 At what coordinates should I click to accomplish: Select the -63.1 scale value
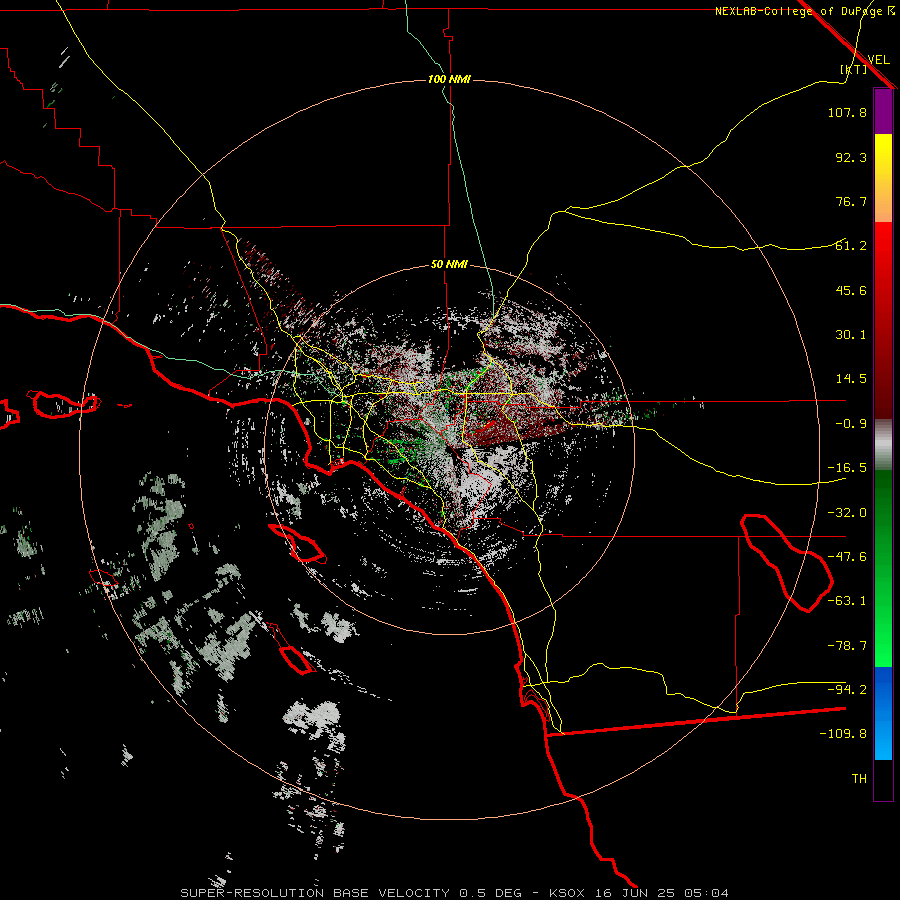[847, 601]
